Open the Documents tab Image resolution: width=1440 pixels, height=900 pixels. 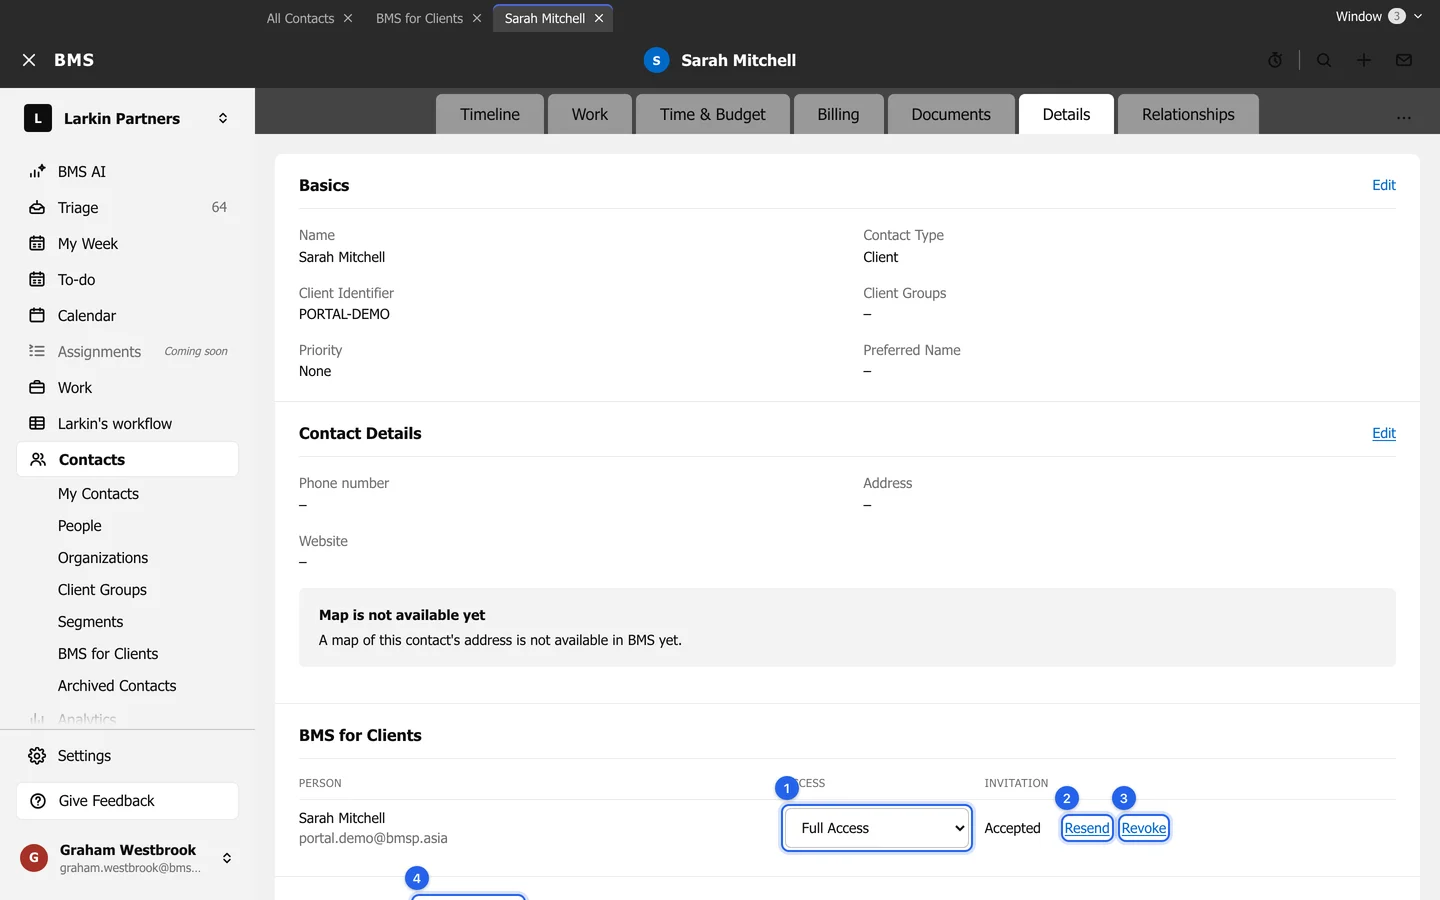tap(951, 114)
